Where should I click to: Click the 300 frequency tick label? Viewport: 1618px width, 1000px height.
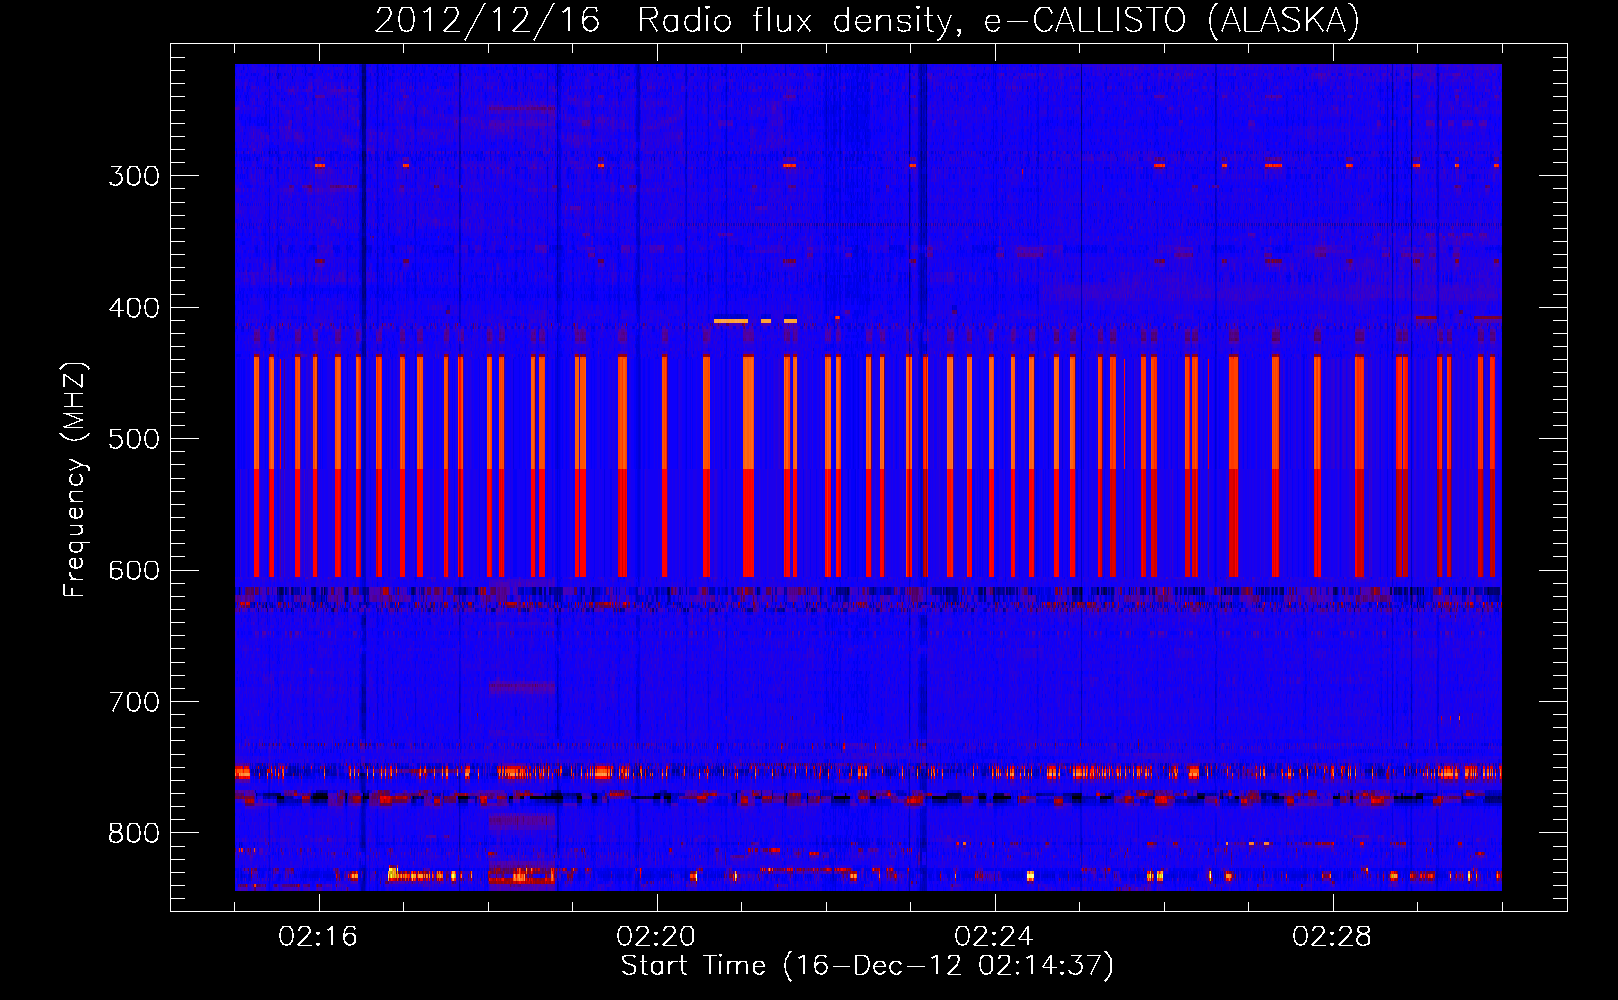(134, 176)
